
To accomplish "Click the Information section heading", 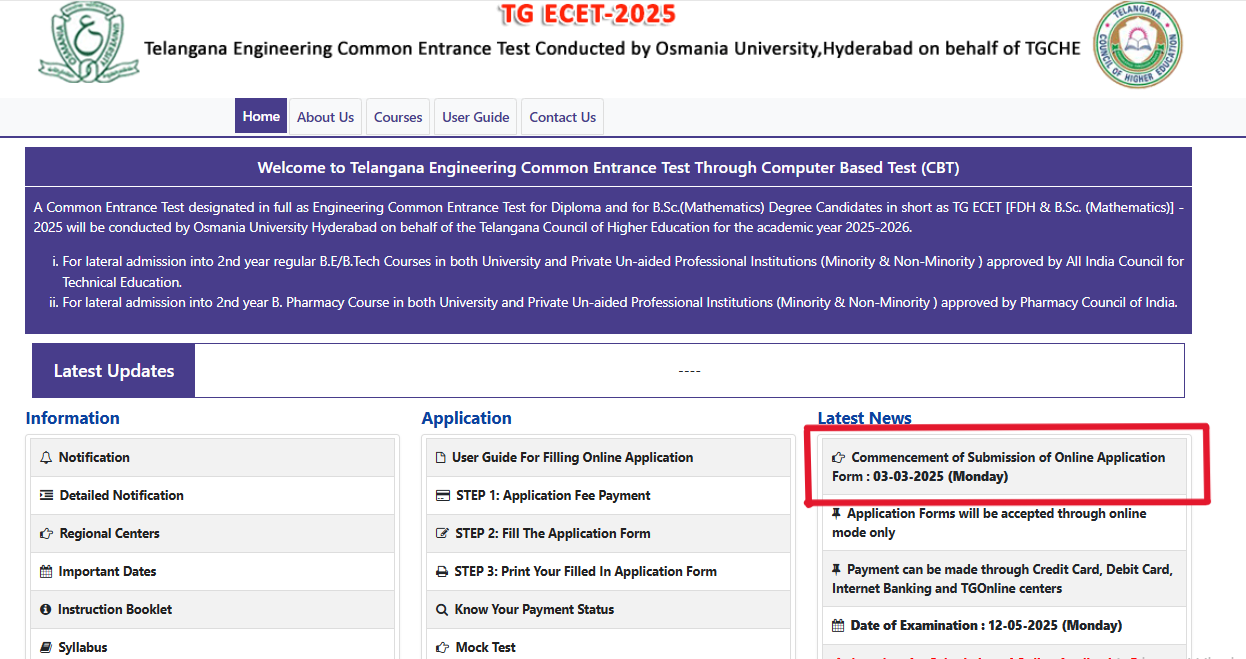I will [73, 418].
